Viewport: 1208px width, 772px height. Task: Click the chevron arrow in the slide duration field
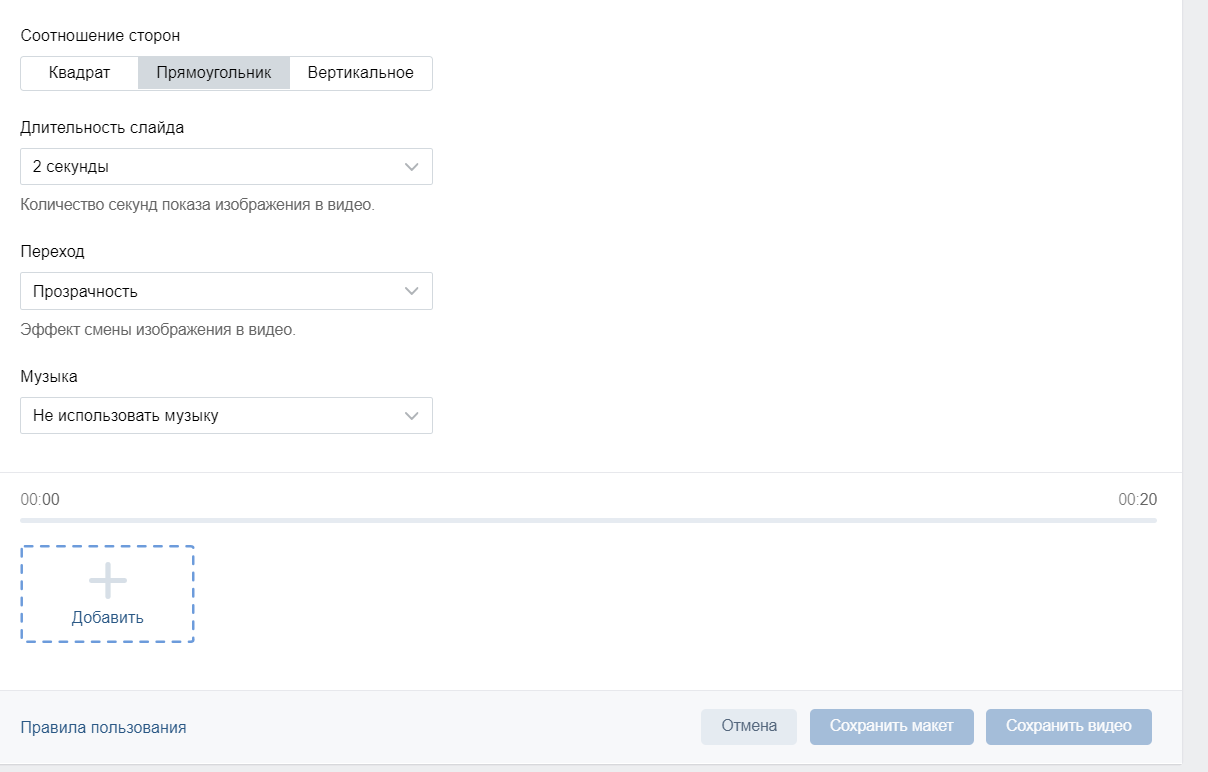(411, 167)
